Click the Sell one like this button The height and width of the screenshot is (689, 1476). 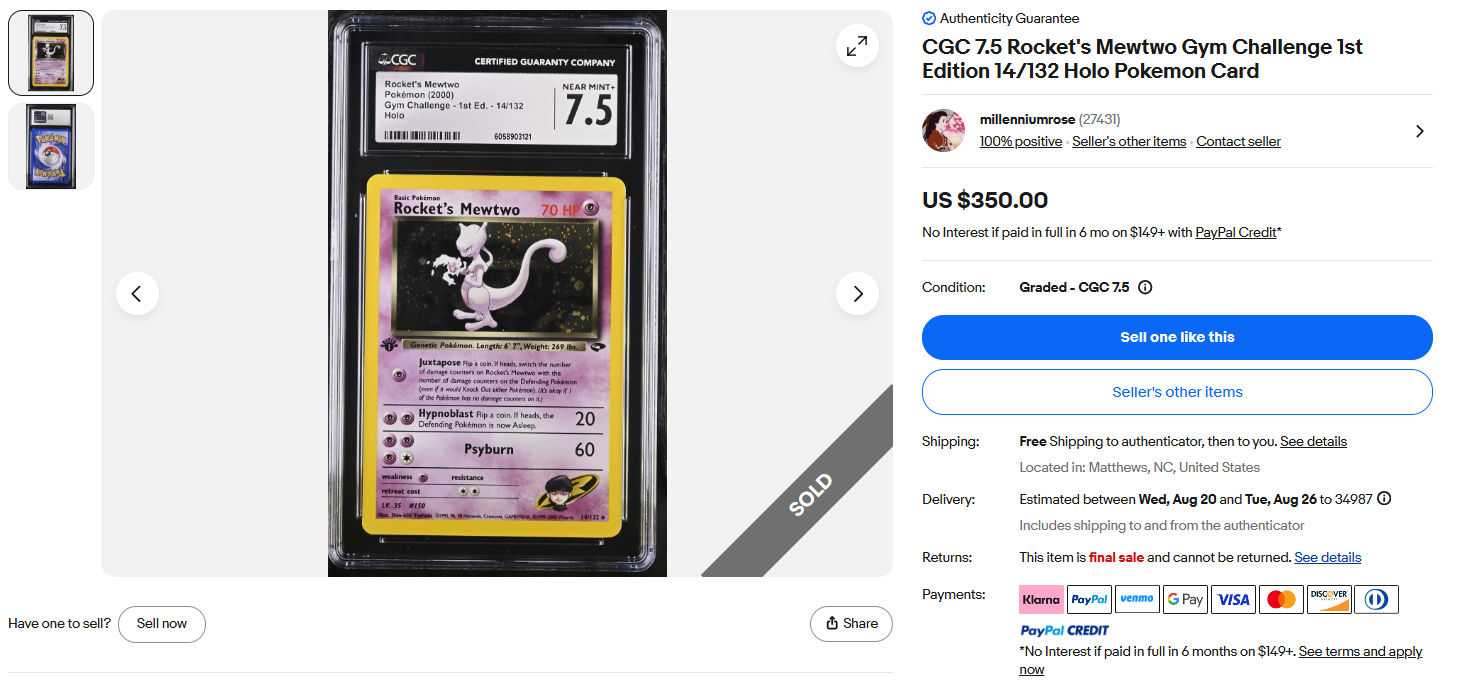click(x=1177, y=337)
